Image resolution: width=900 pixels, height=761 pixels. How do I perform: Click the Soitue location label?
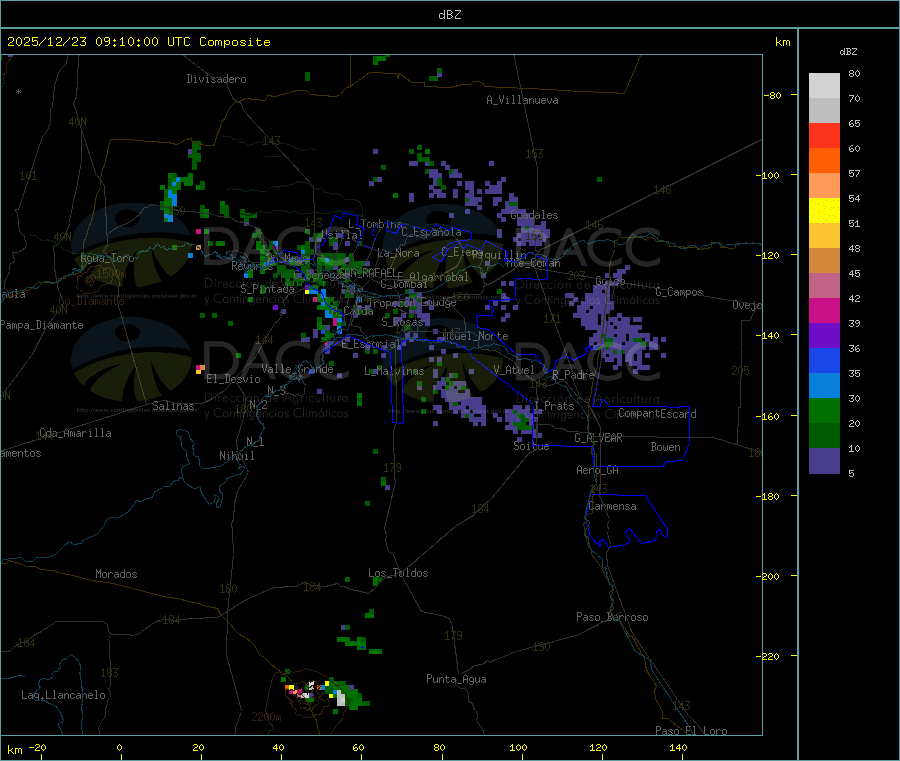point(531,446)
